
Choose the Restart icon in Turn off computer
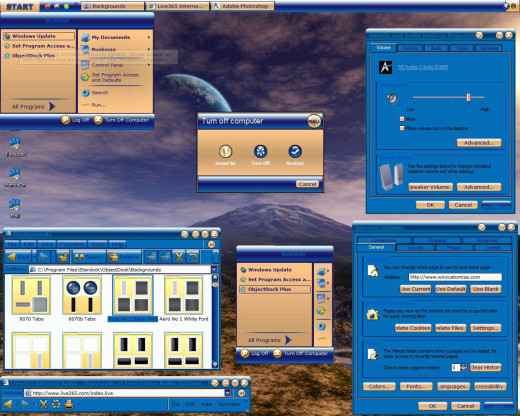[295, 151]
